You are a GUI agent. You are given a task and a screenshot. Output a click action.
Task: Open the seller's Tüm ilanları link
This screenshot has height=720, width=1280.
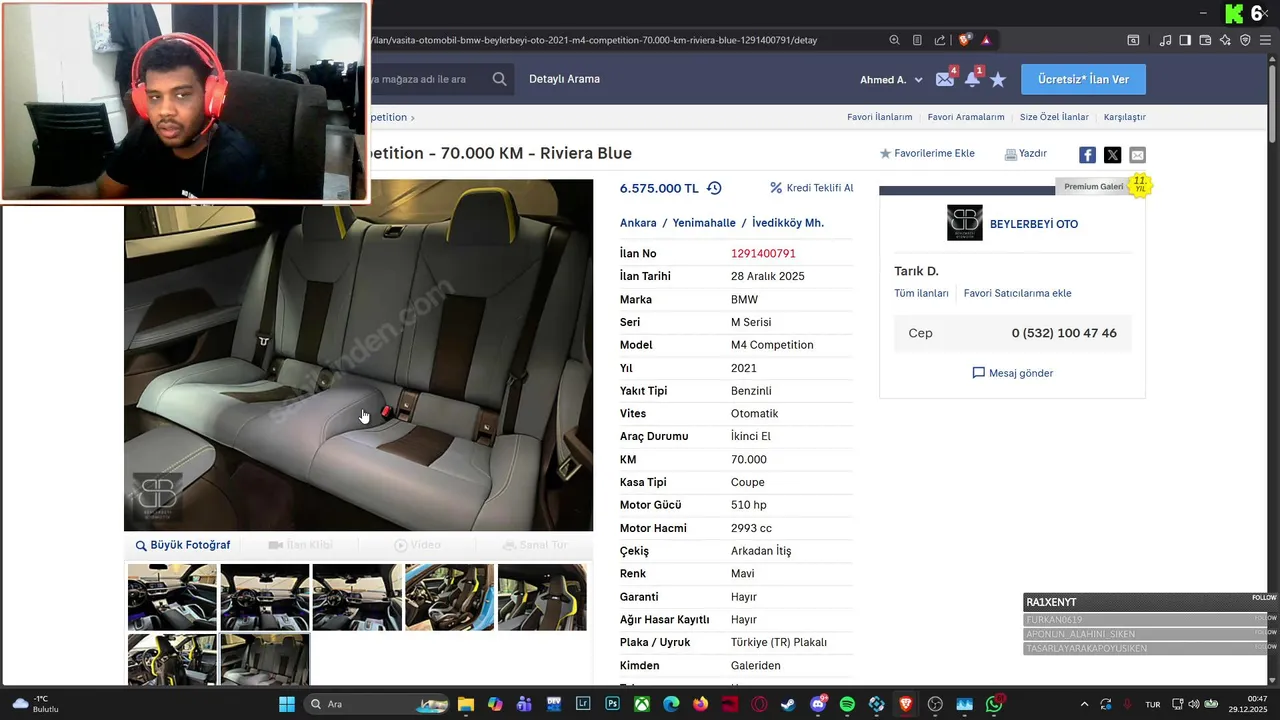921,293
